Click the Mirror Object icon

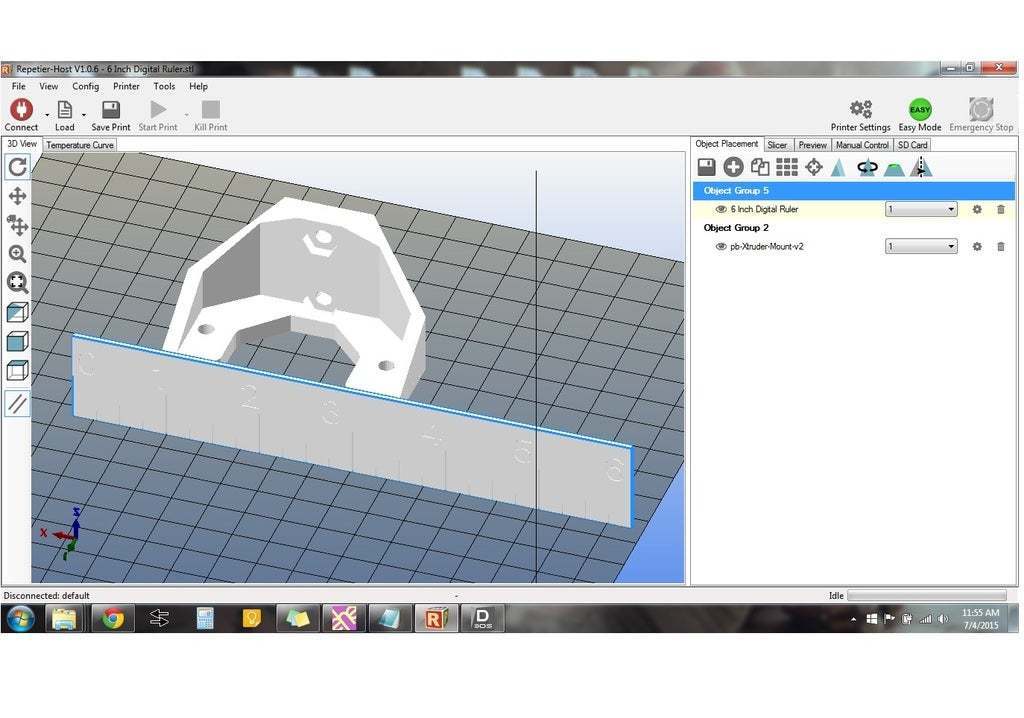pos(921,168)
